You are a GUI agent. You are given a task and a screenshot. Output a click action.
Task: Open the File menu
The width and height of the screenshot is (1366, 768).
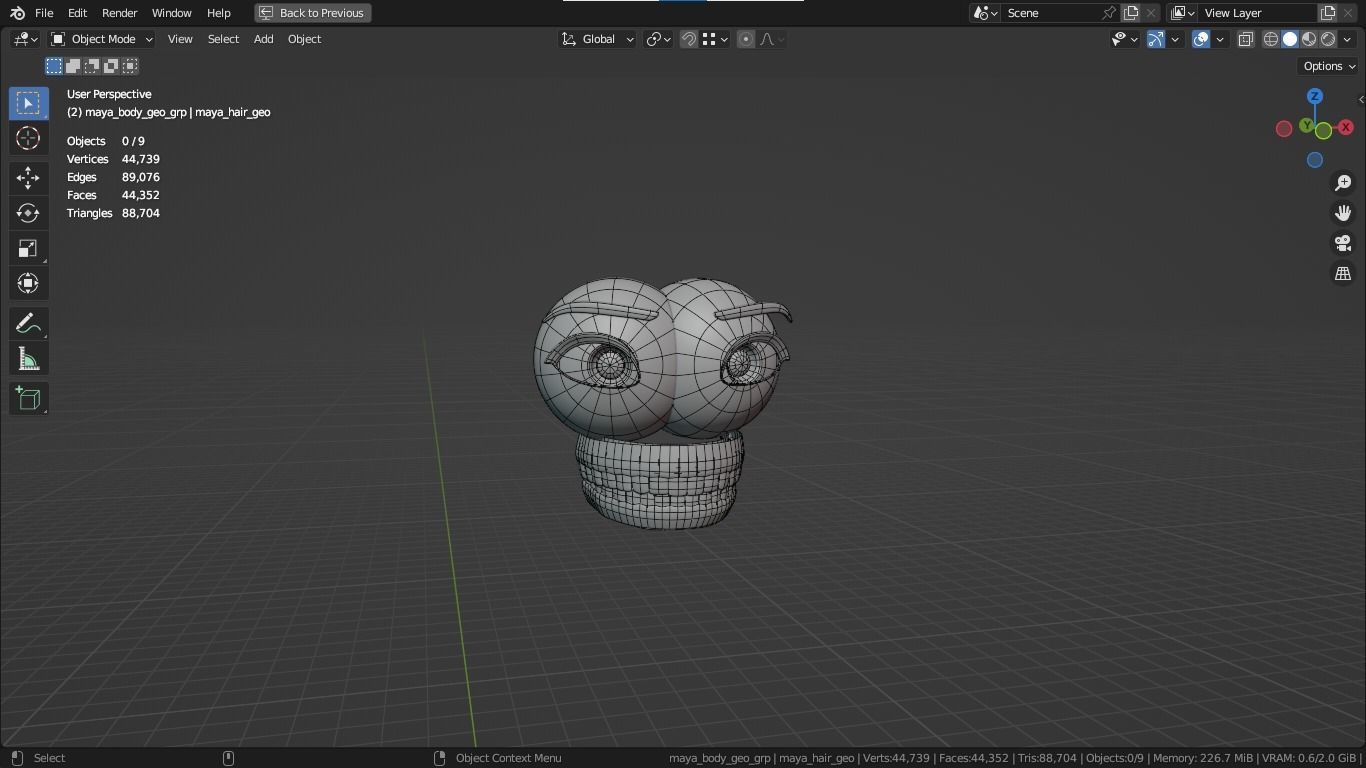[x=44, y=13]
